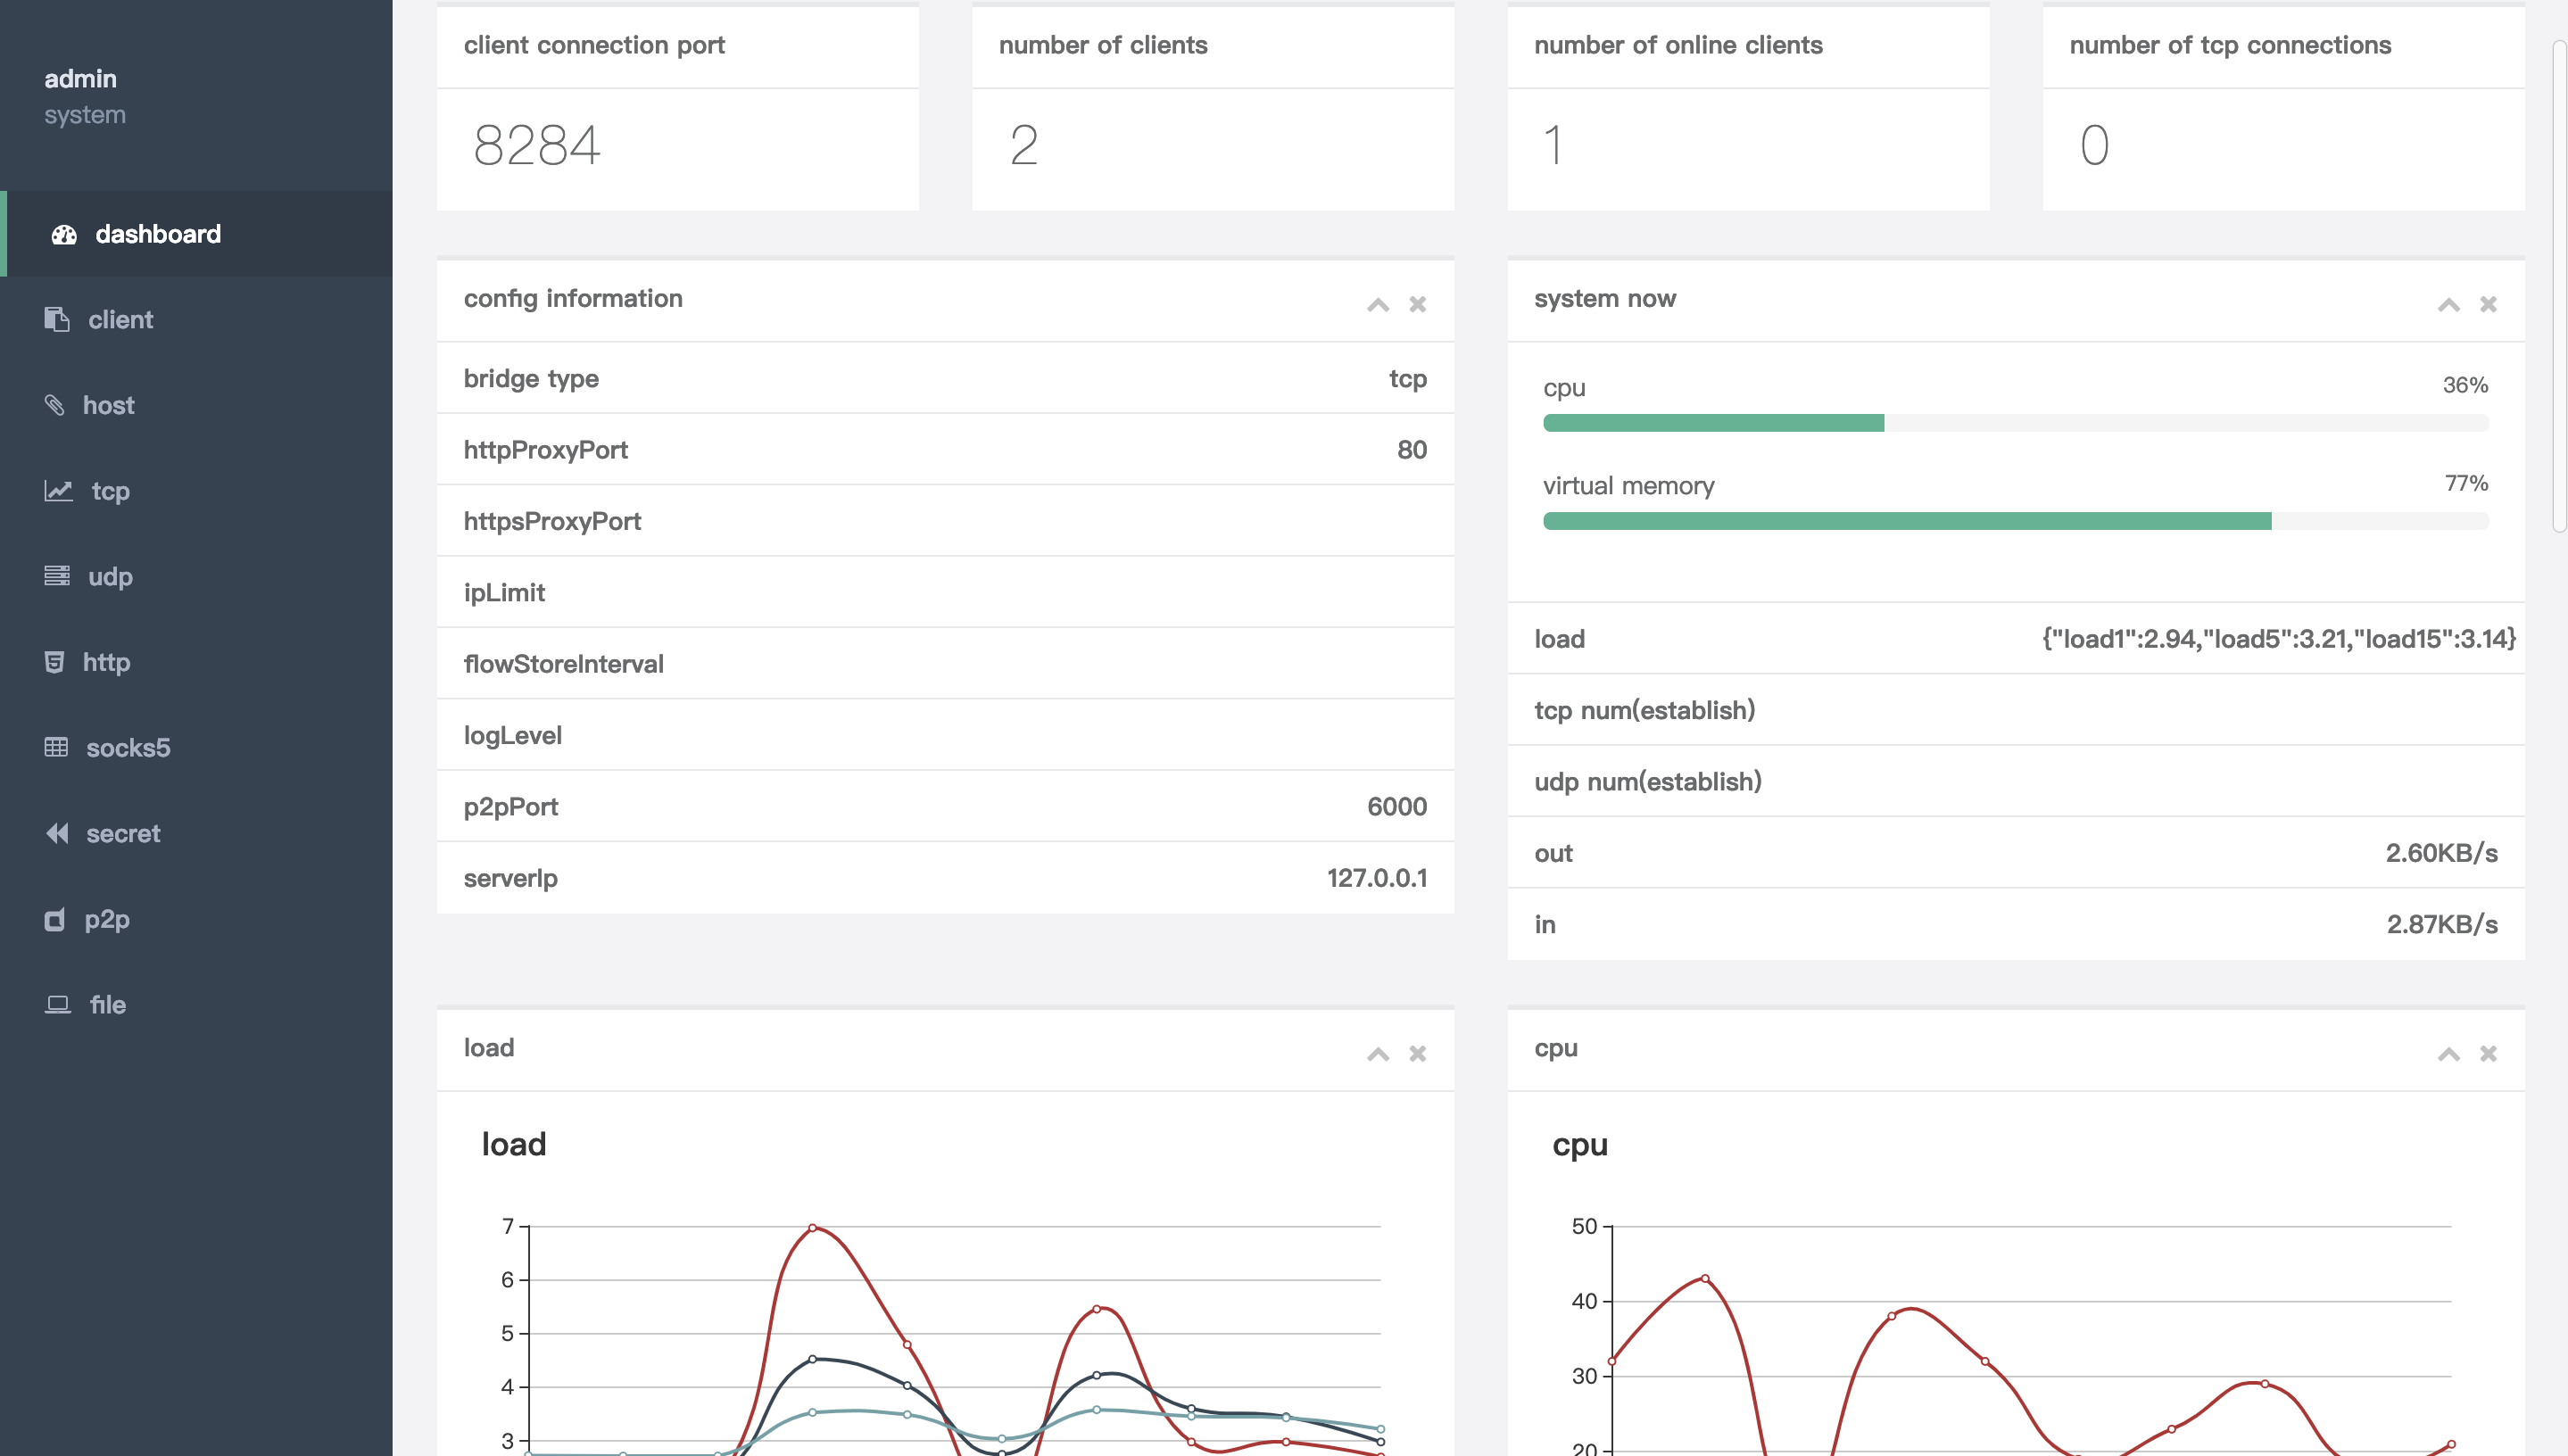Collapse the config information panel

[x=1378, y=303]
